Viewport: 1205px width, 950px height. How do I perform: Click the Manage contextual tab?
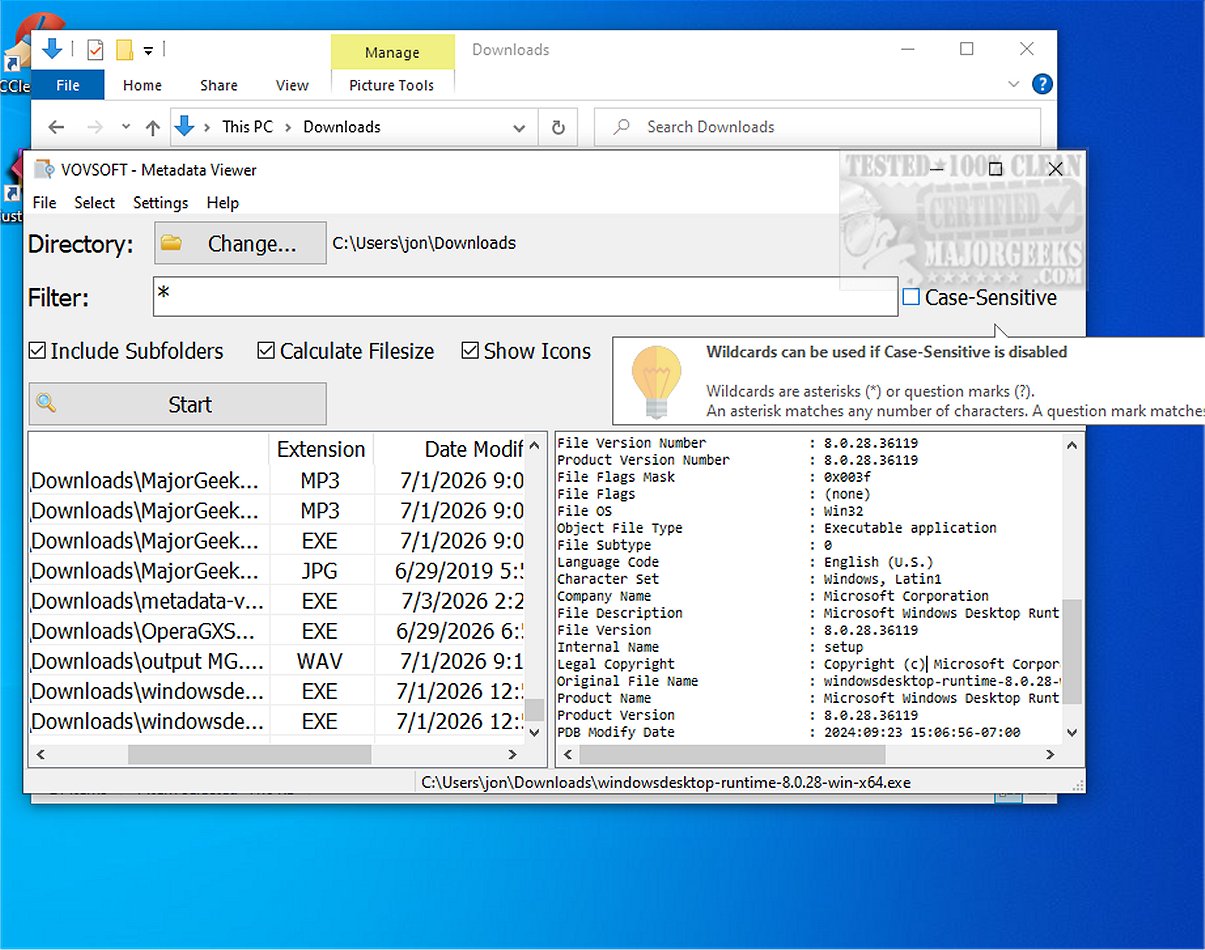(x=392, y=52)
